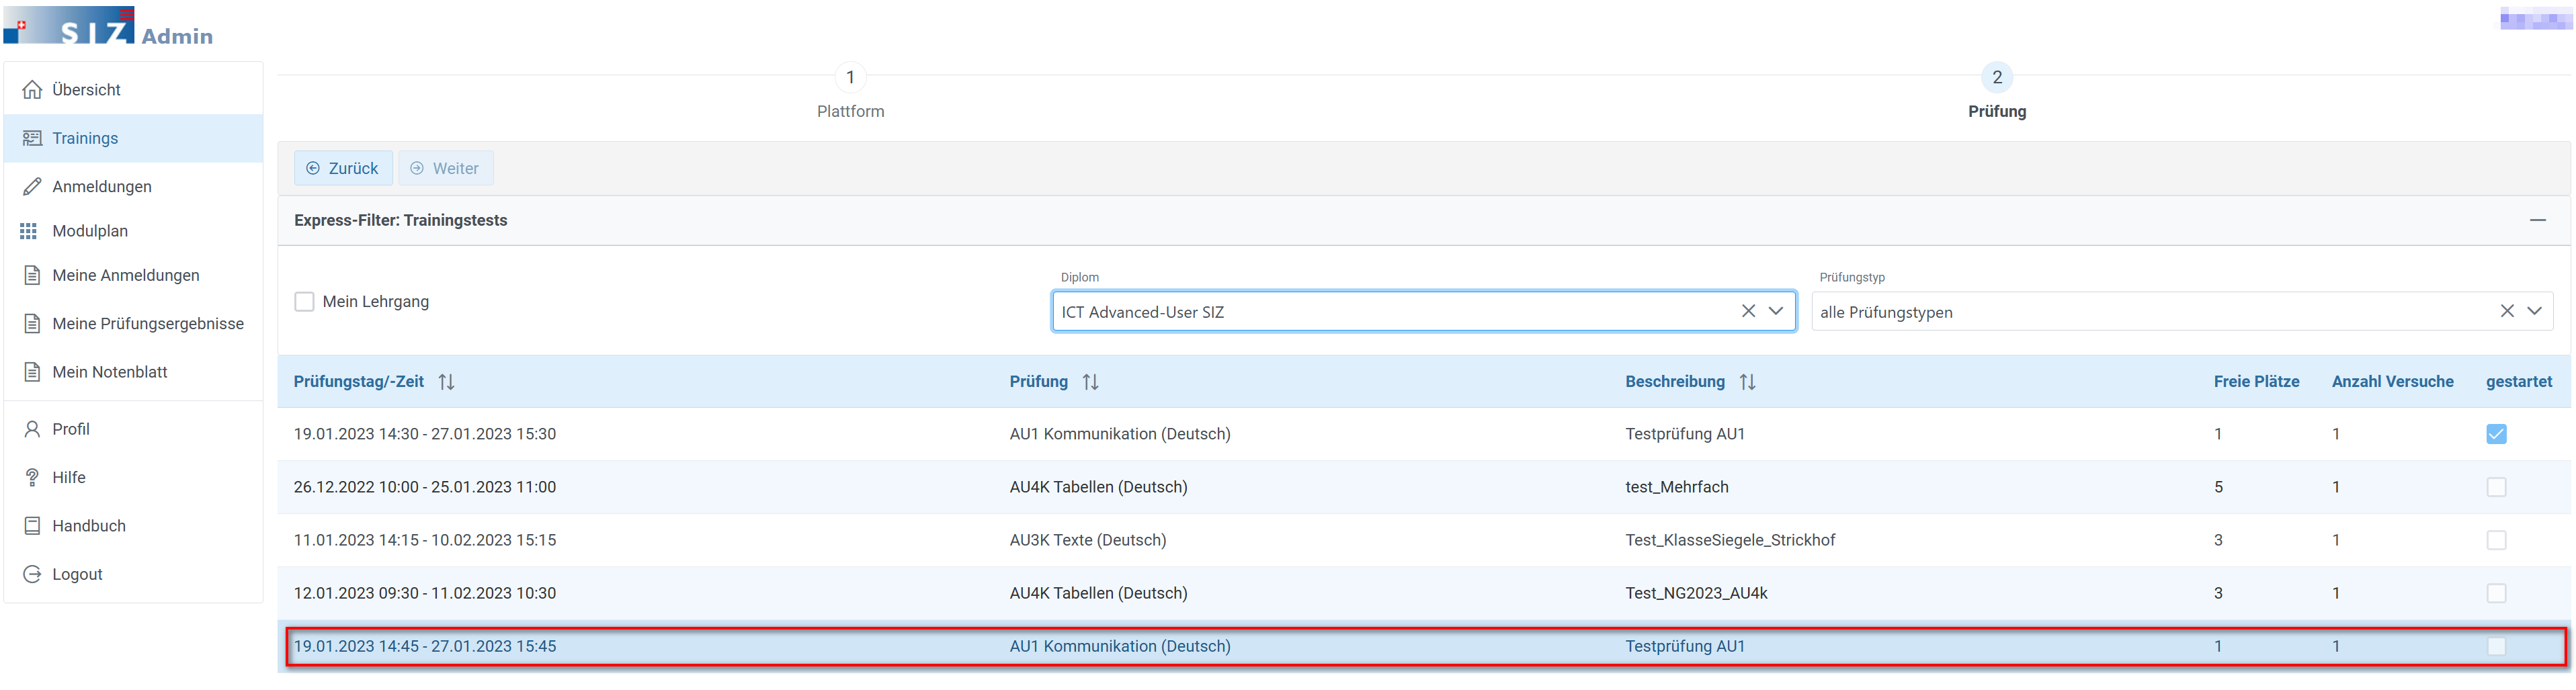Click the gestartet column header

pos(2519,382)
